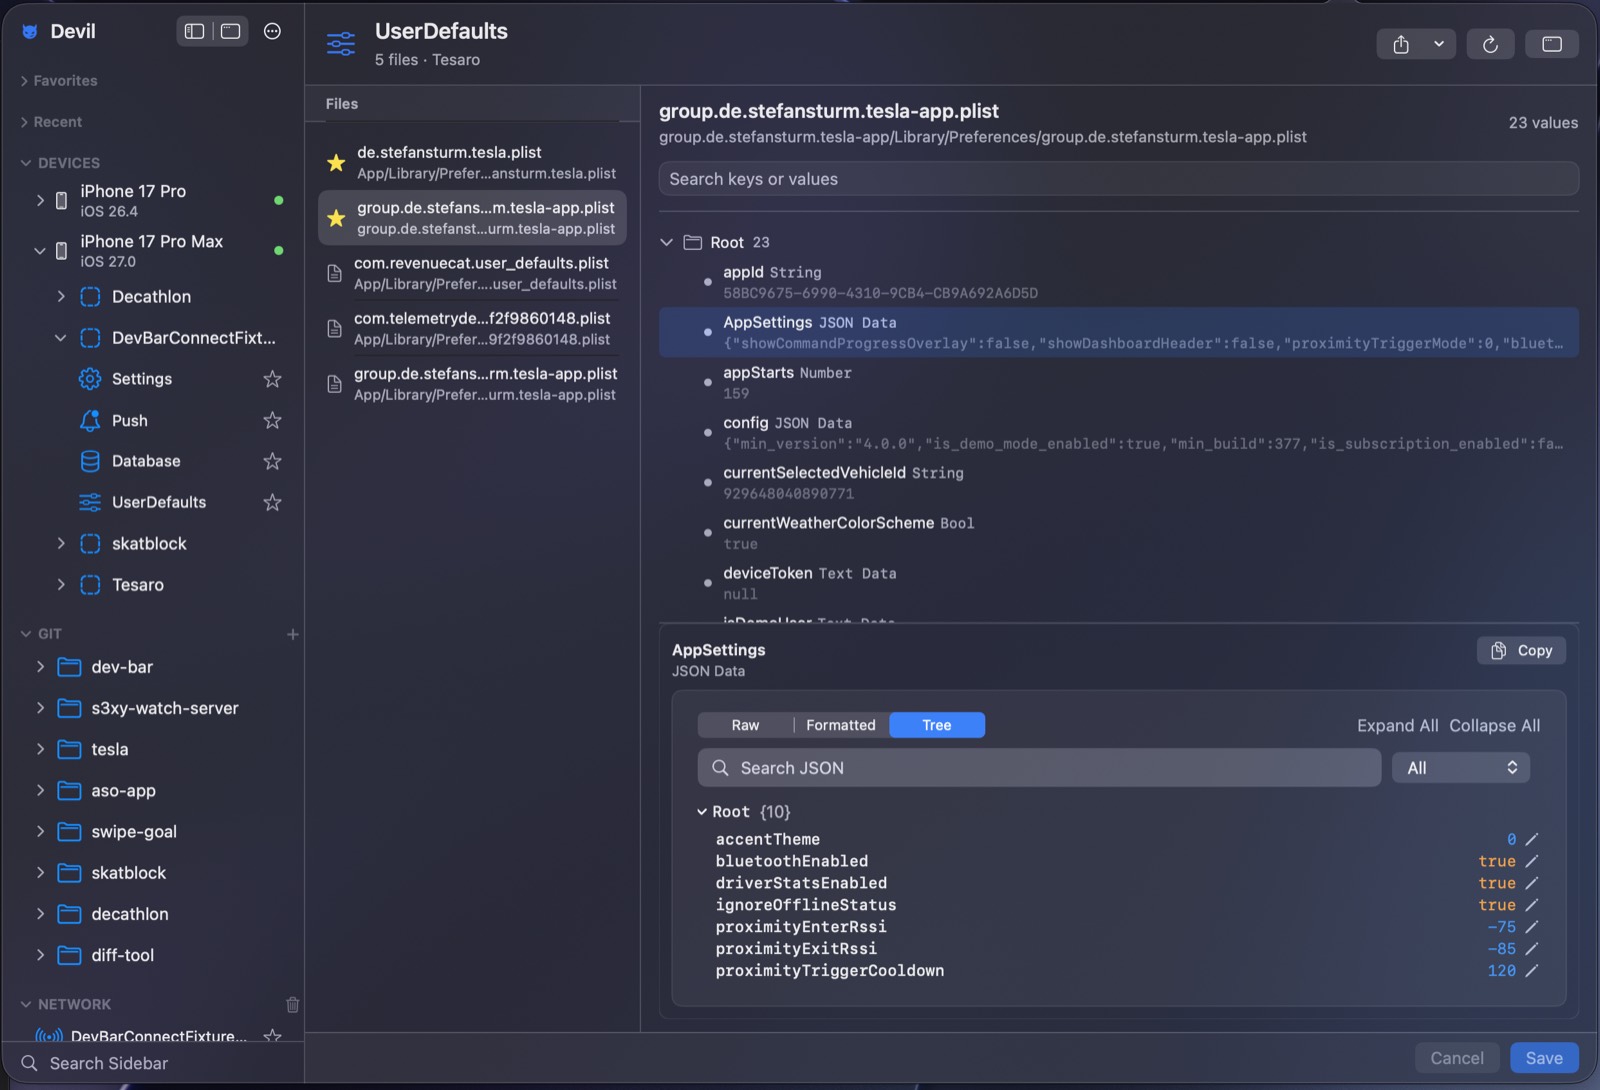Collapse the iPhone 17 Pro Max device
Image resolution: width=1600 pixels, height=1090 pixels.
pyautogui.click(x=40, y=251)
